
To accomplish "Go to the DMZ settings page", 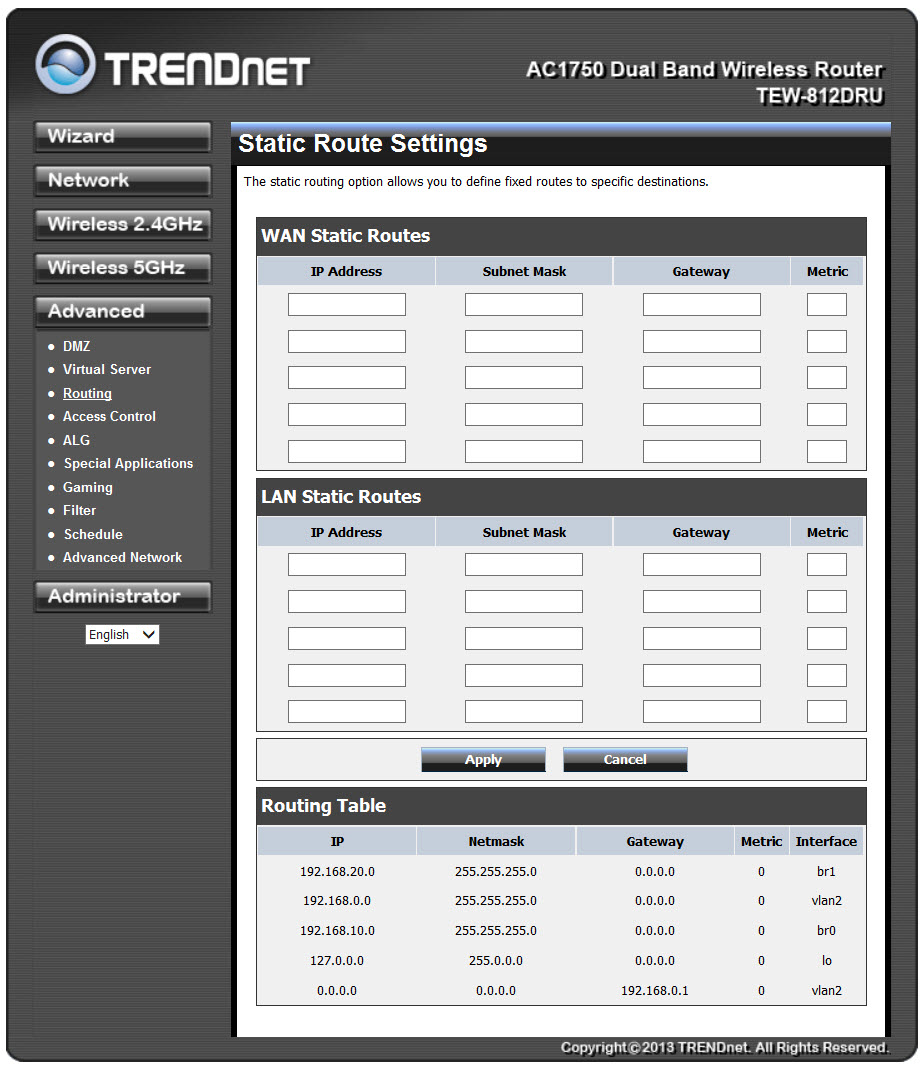I will 76,346.
